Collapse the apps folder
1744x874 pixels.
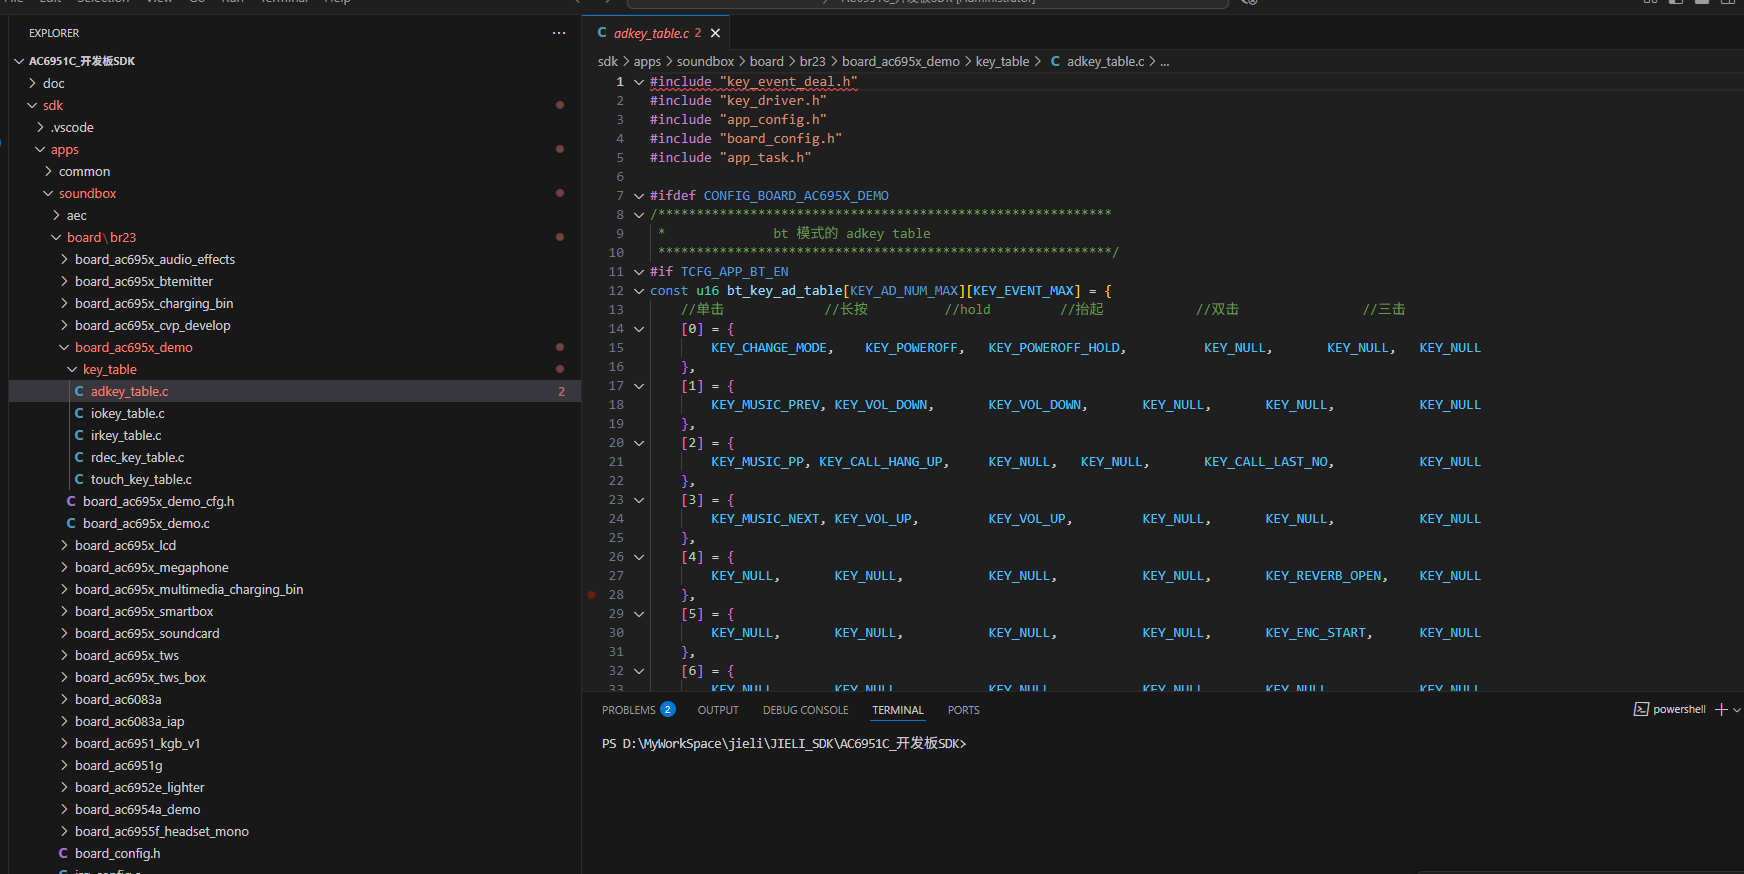40,149
